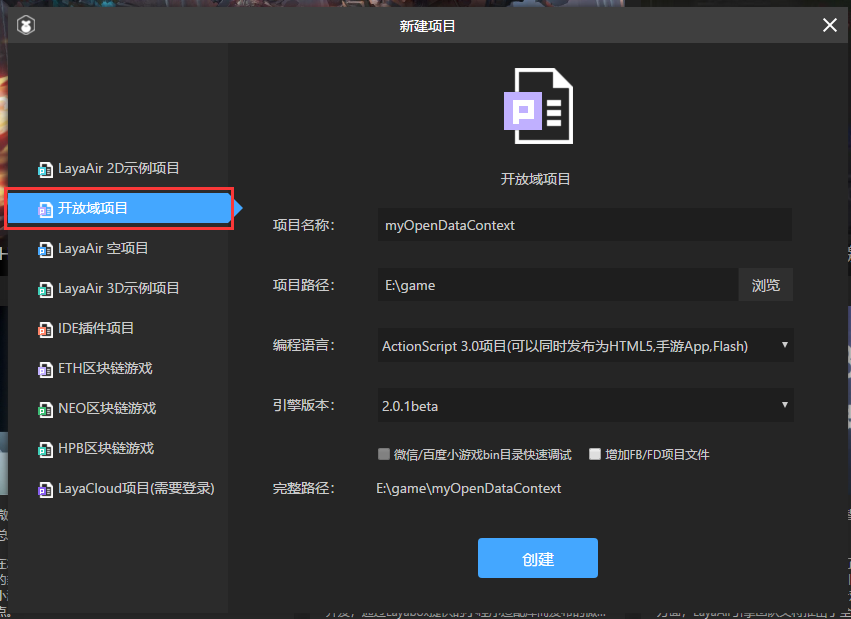Click the 项目名称 label
Screen dimensions: 851x619
point(303,225)
